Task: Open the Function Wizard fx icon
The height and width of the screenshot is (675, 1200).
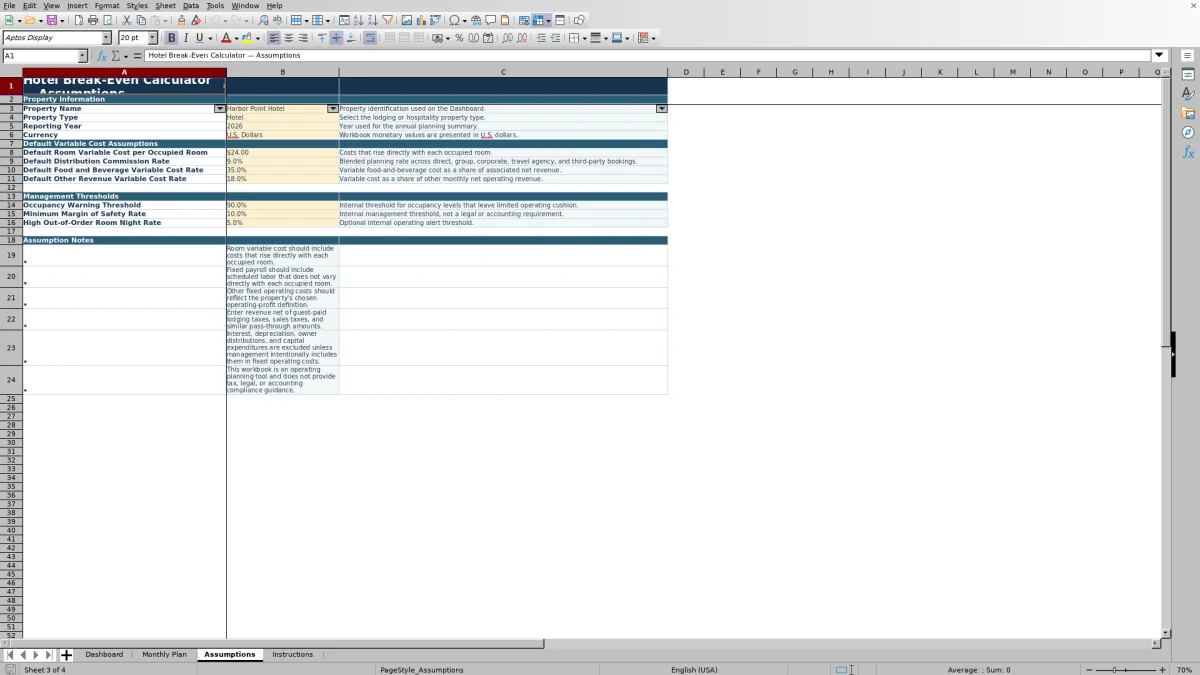Action: coord(101,56)
